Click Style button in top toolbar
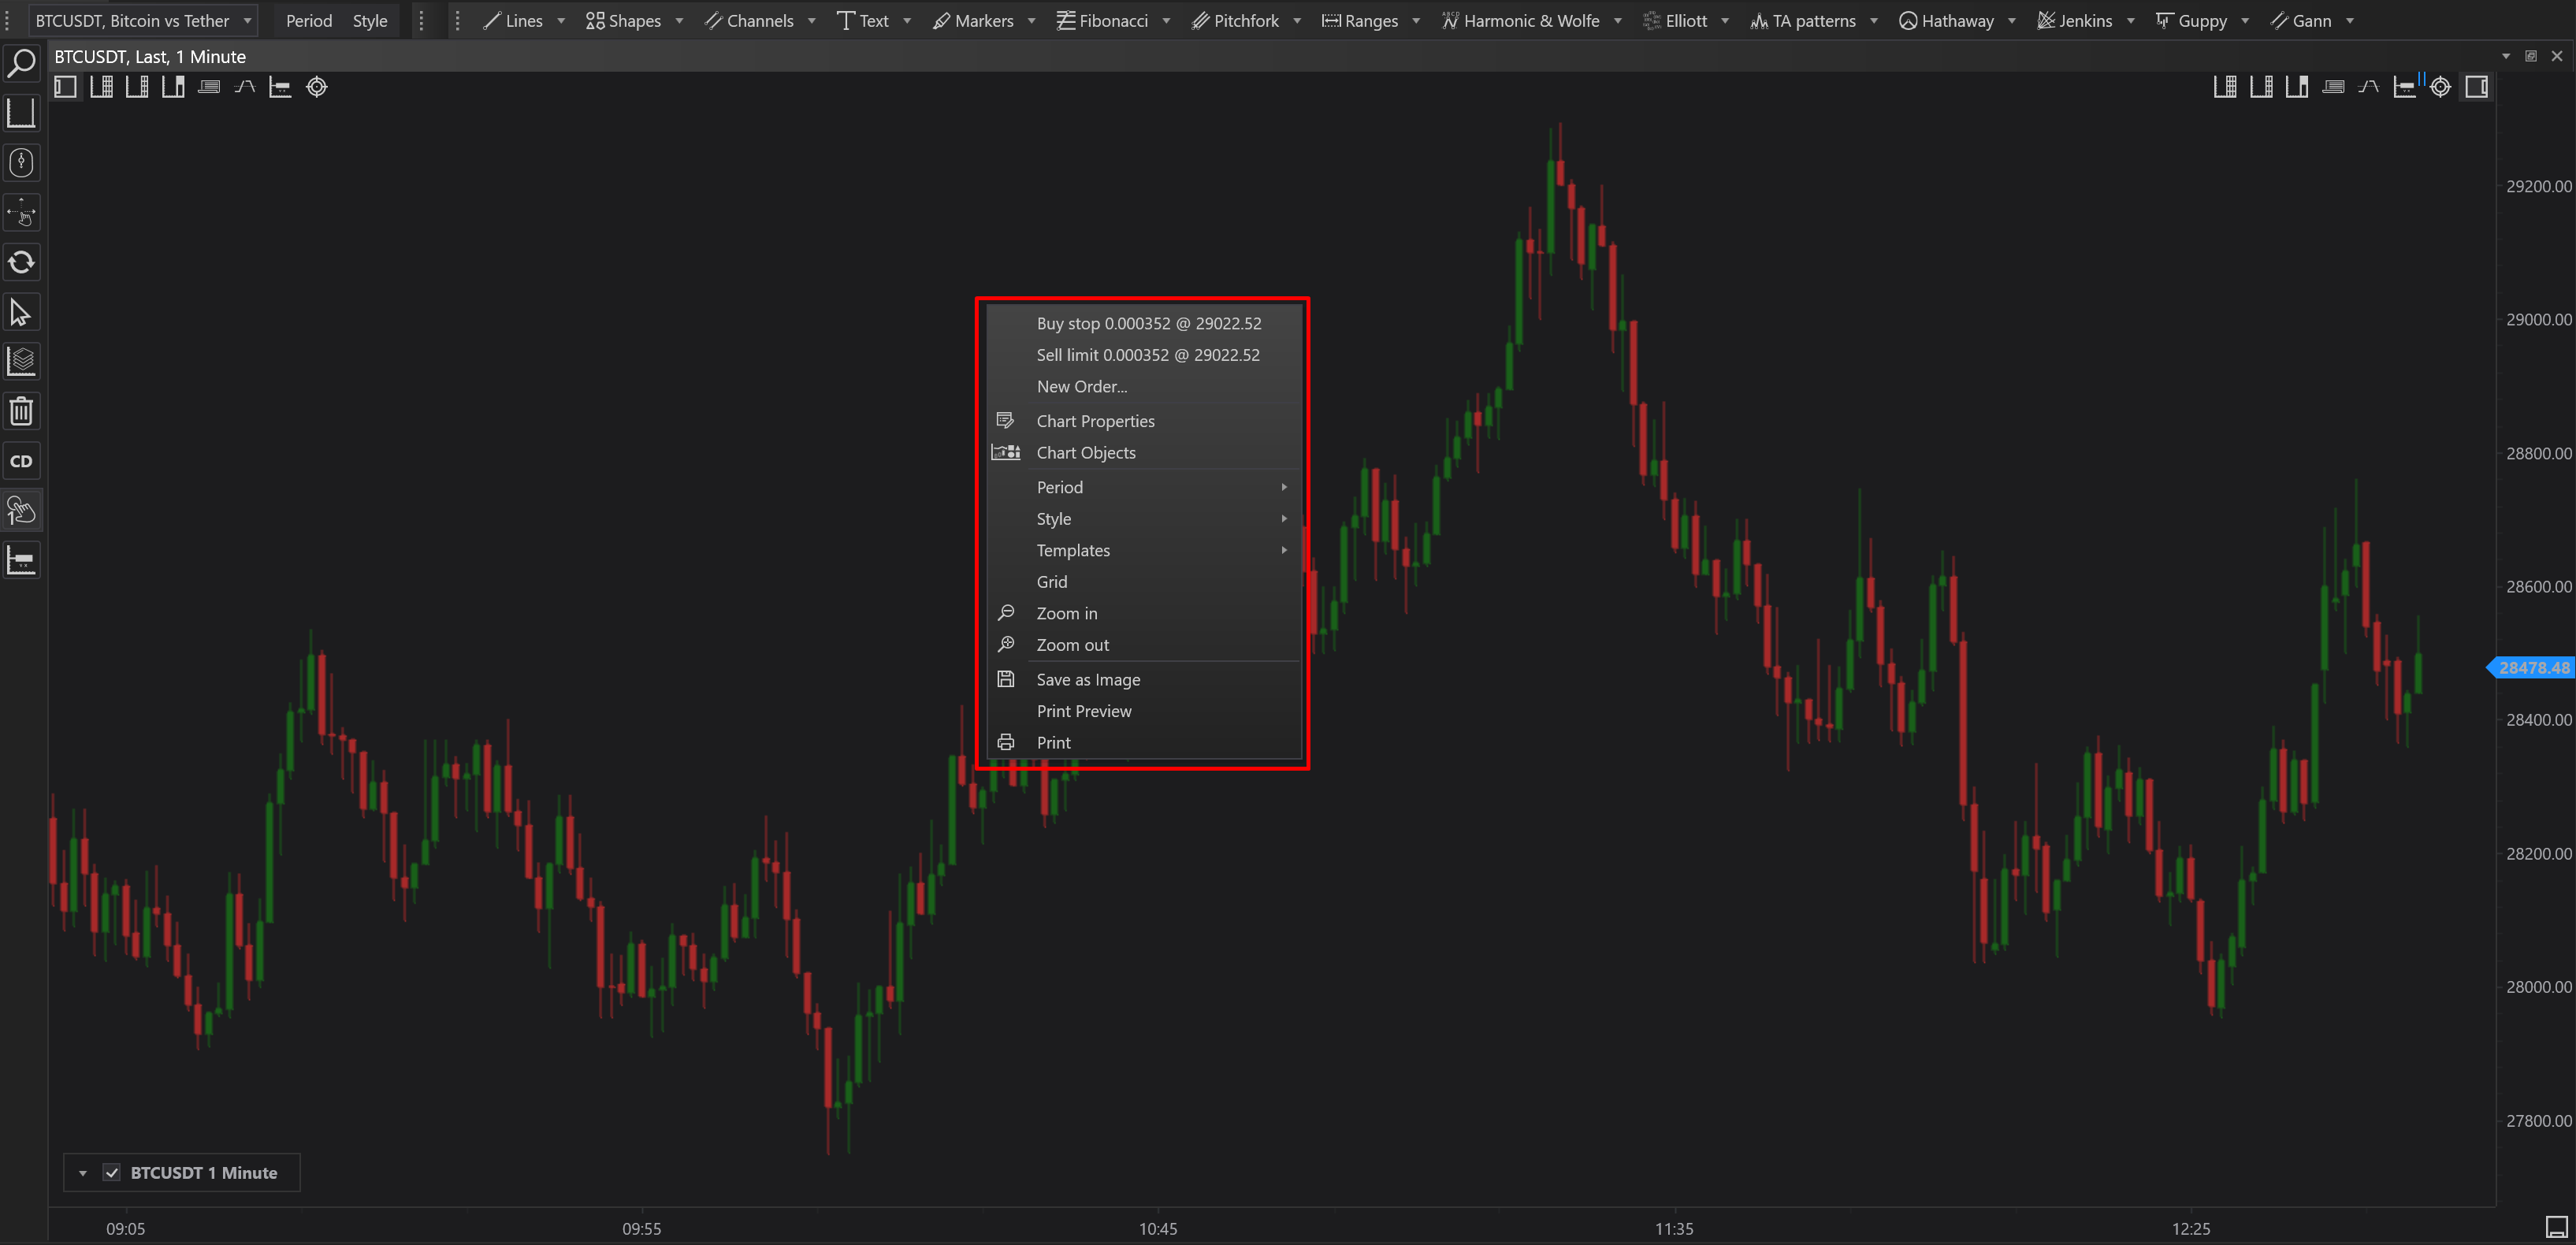 369,20
